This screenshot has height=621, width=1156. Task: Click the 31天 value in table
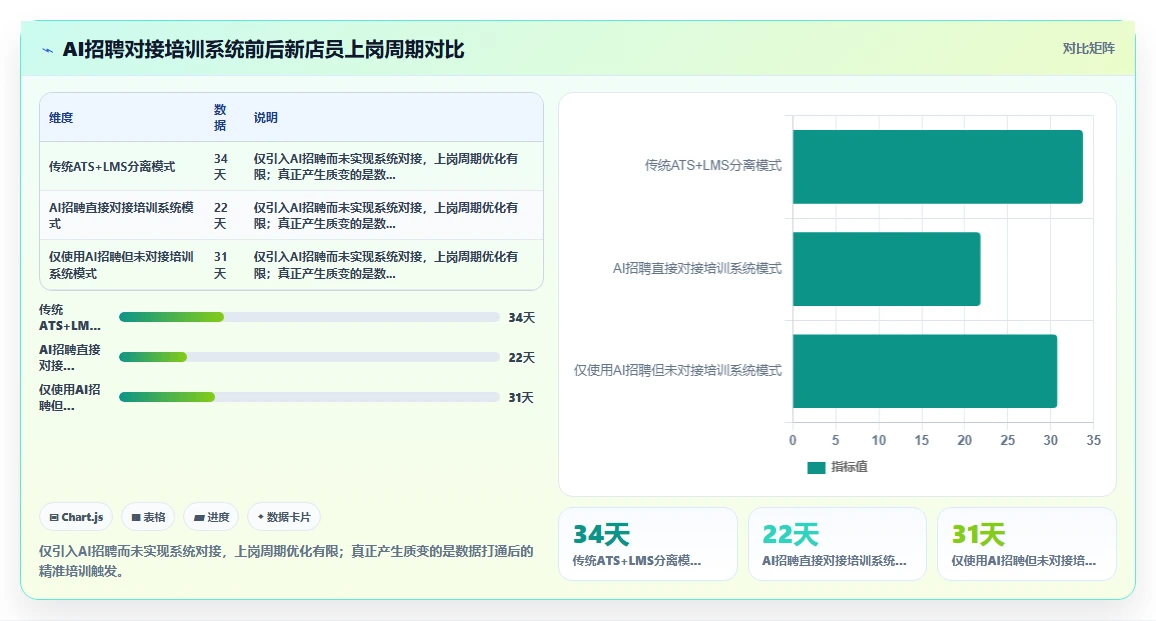pyautogui.click(x=220, y=265)
